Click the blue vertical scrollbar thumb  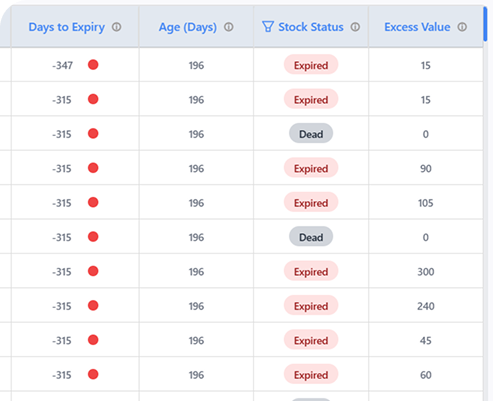tap(485, 24)
